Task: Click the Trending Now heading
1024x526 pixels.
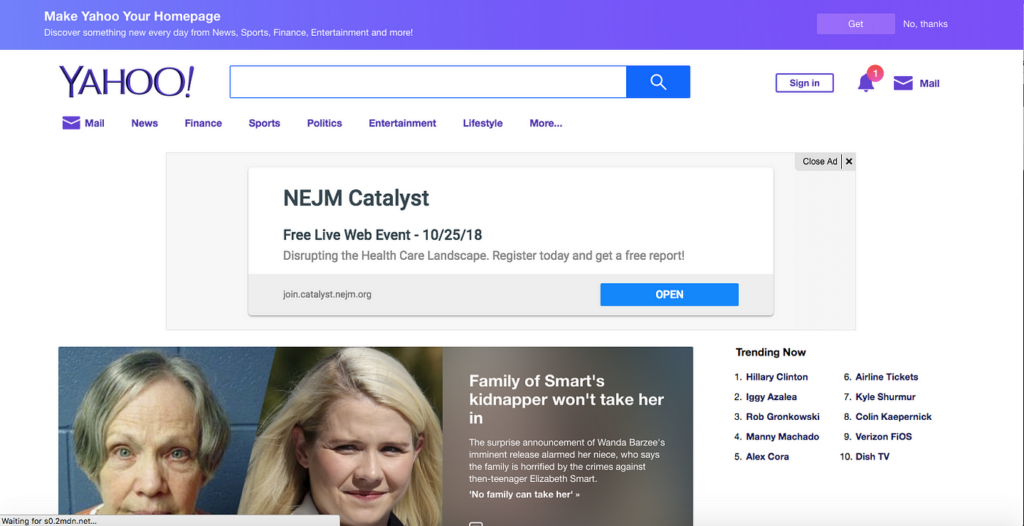Action: [x=771, y=352]
